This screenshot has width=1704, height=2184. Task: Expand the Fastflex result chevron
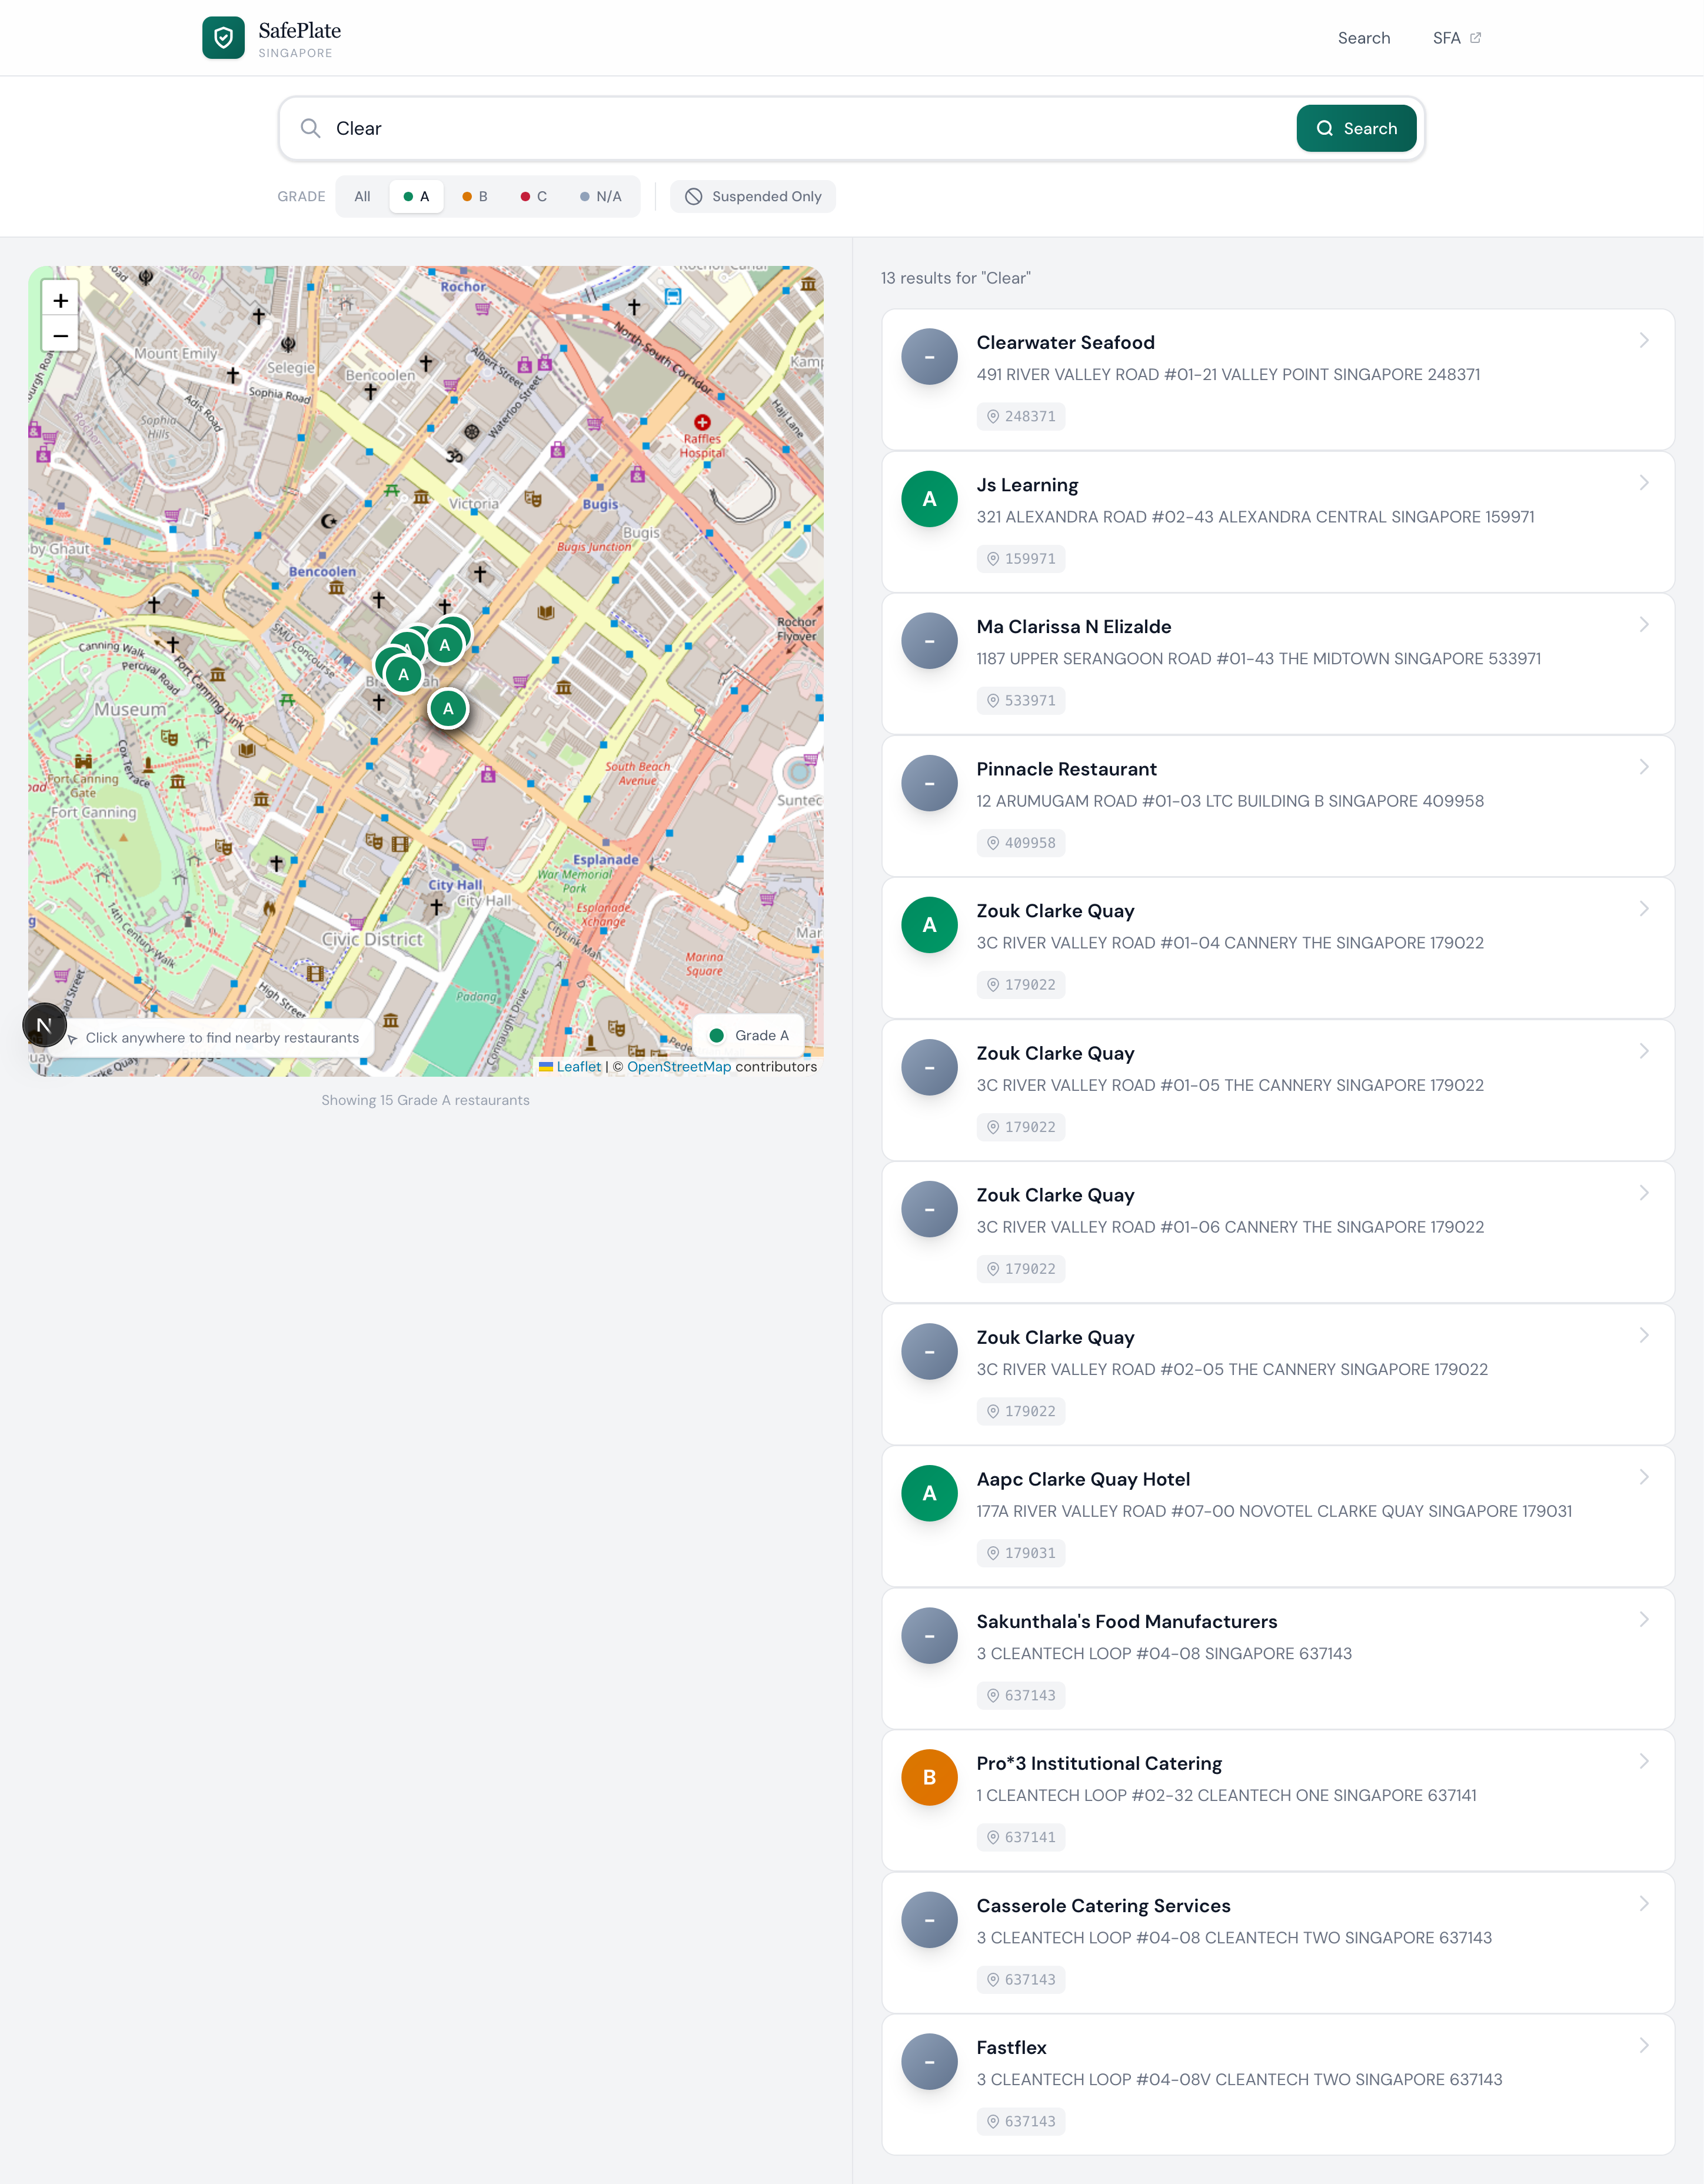[x=1645, y=2046]
